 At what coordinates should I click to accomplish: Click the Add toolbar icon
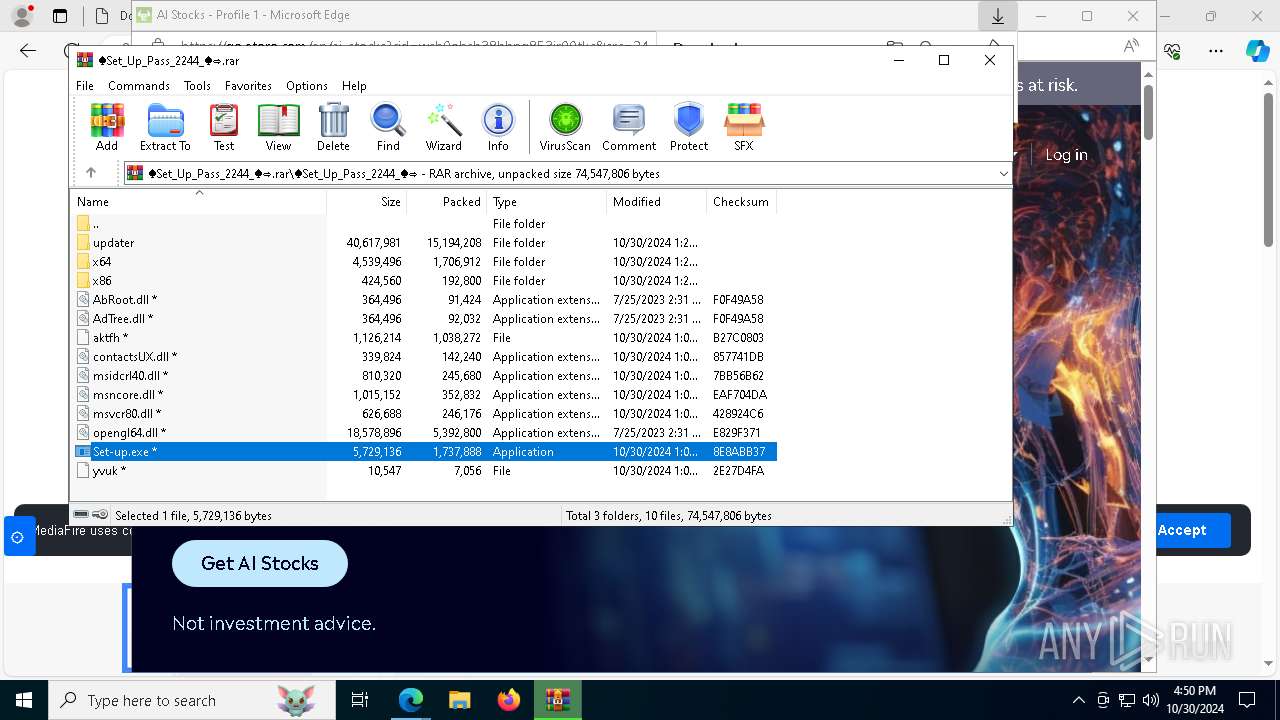[x=107, y=127]
